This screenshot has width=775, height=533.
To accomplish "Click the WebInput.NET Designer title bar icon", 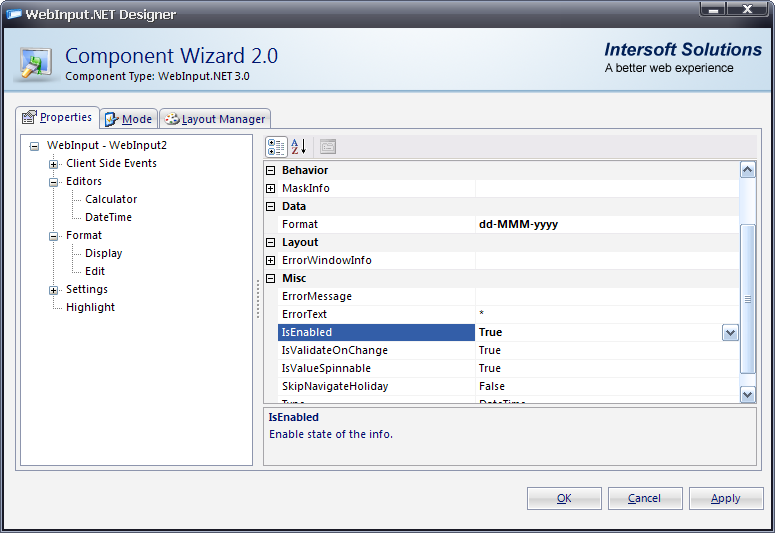I will click(14, 14).
